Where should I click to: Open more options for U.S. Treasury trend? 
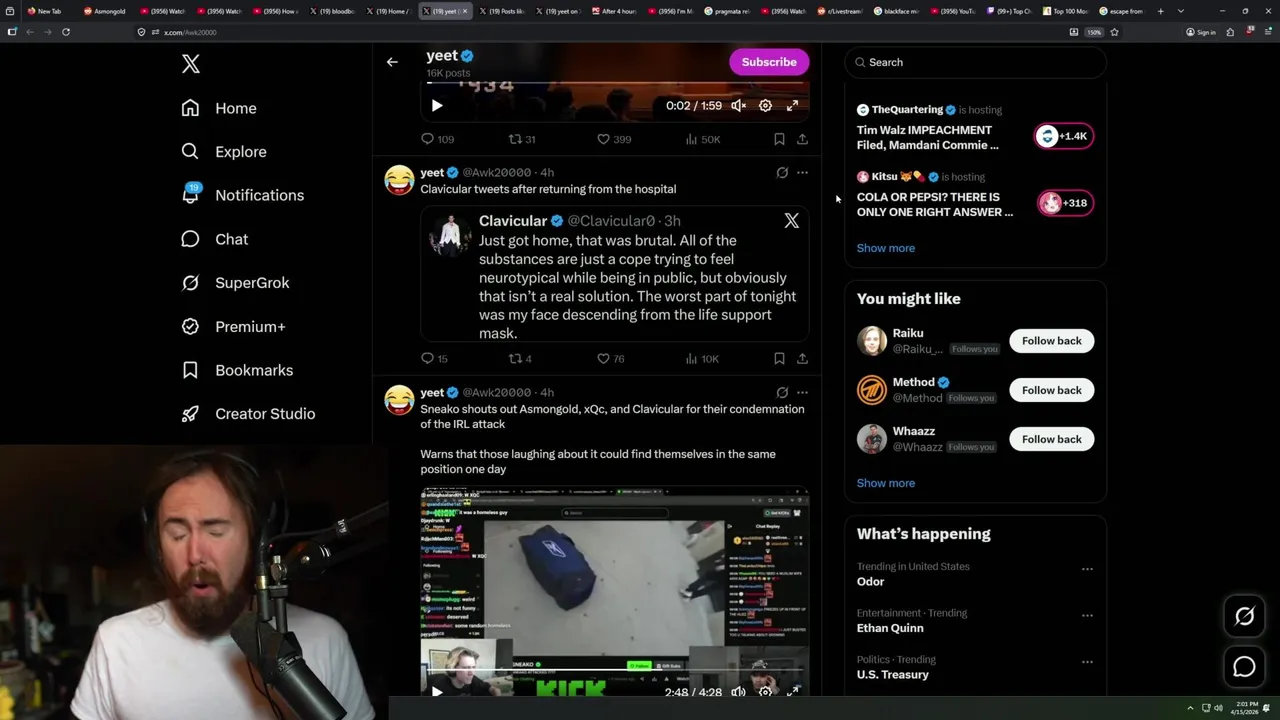(1087, 662)
